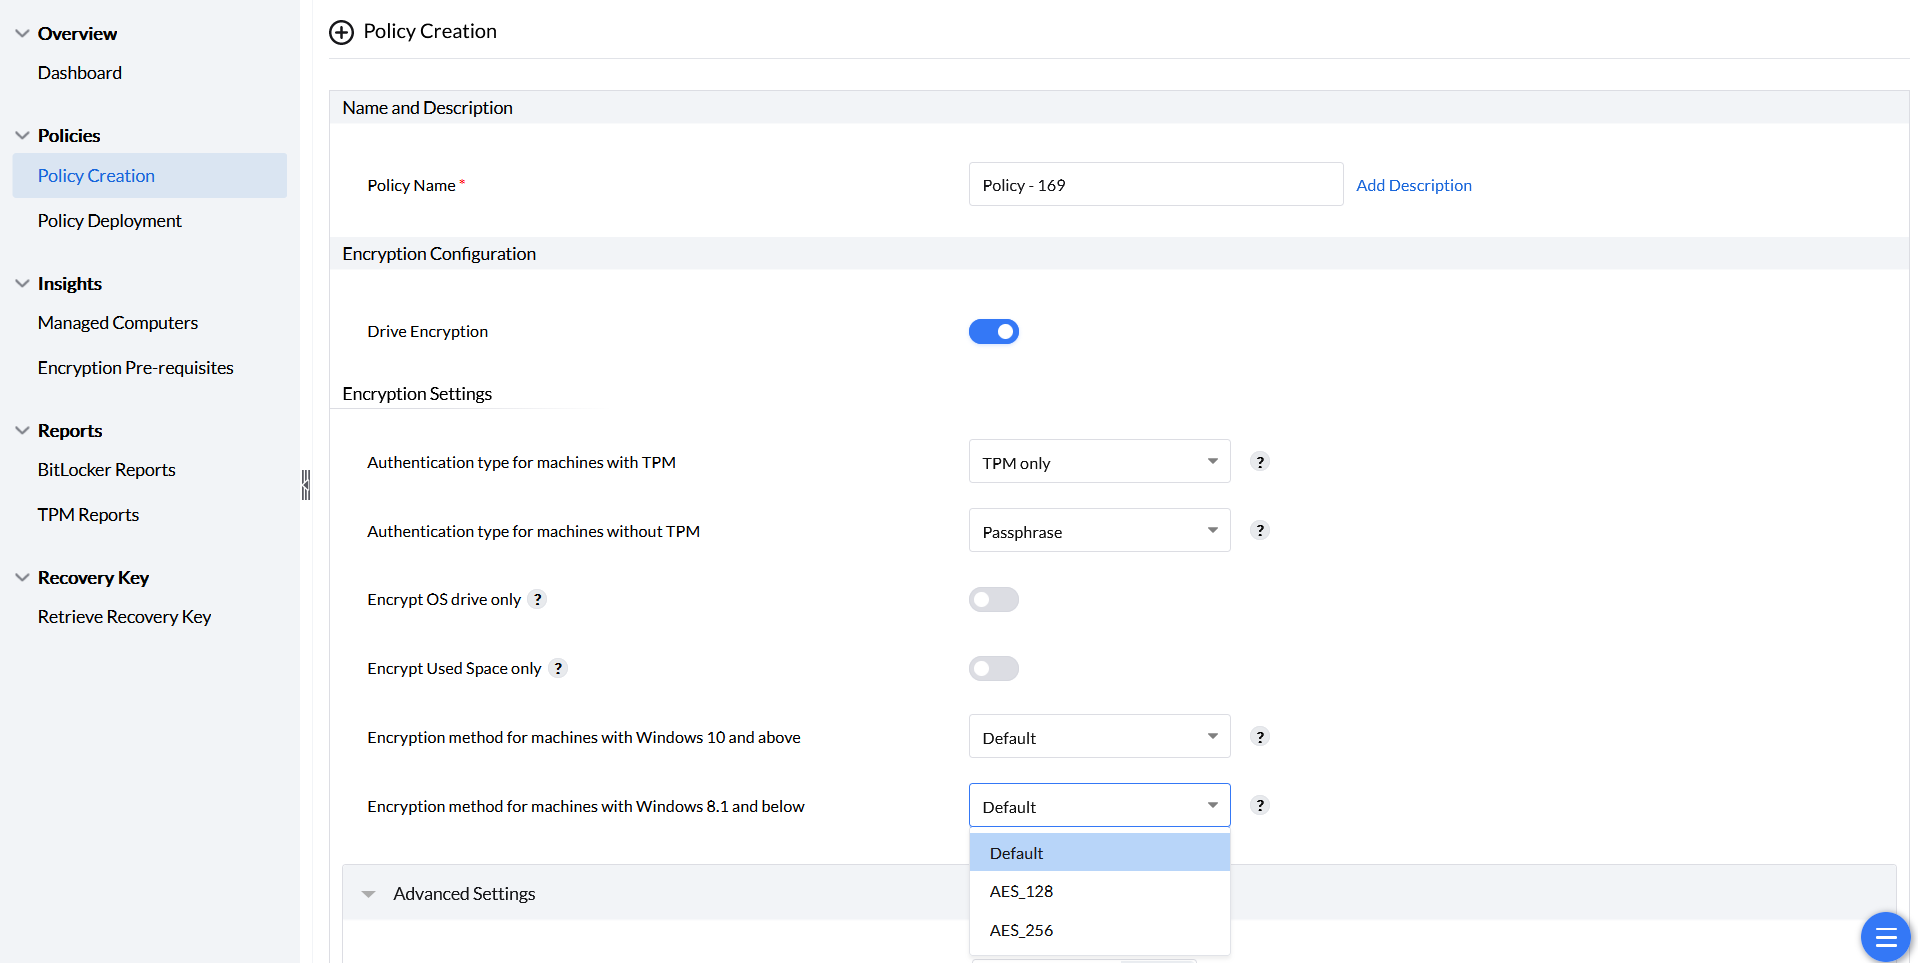Select AES_128 from the dropdown list
1918x963 pixels.
pyautogui.click(x=1021, y=892)
